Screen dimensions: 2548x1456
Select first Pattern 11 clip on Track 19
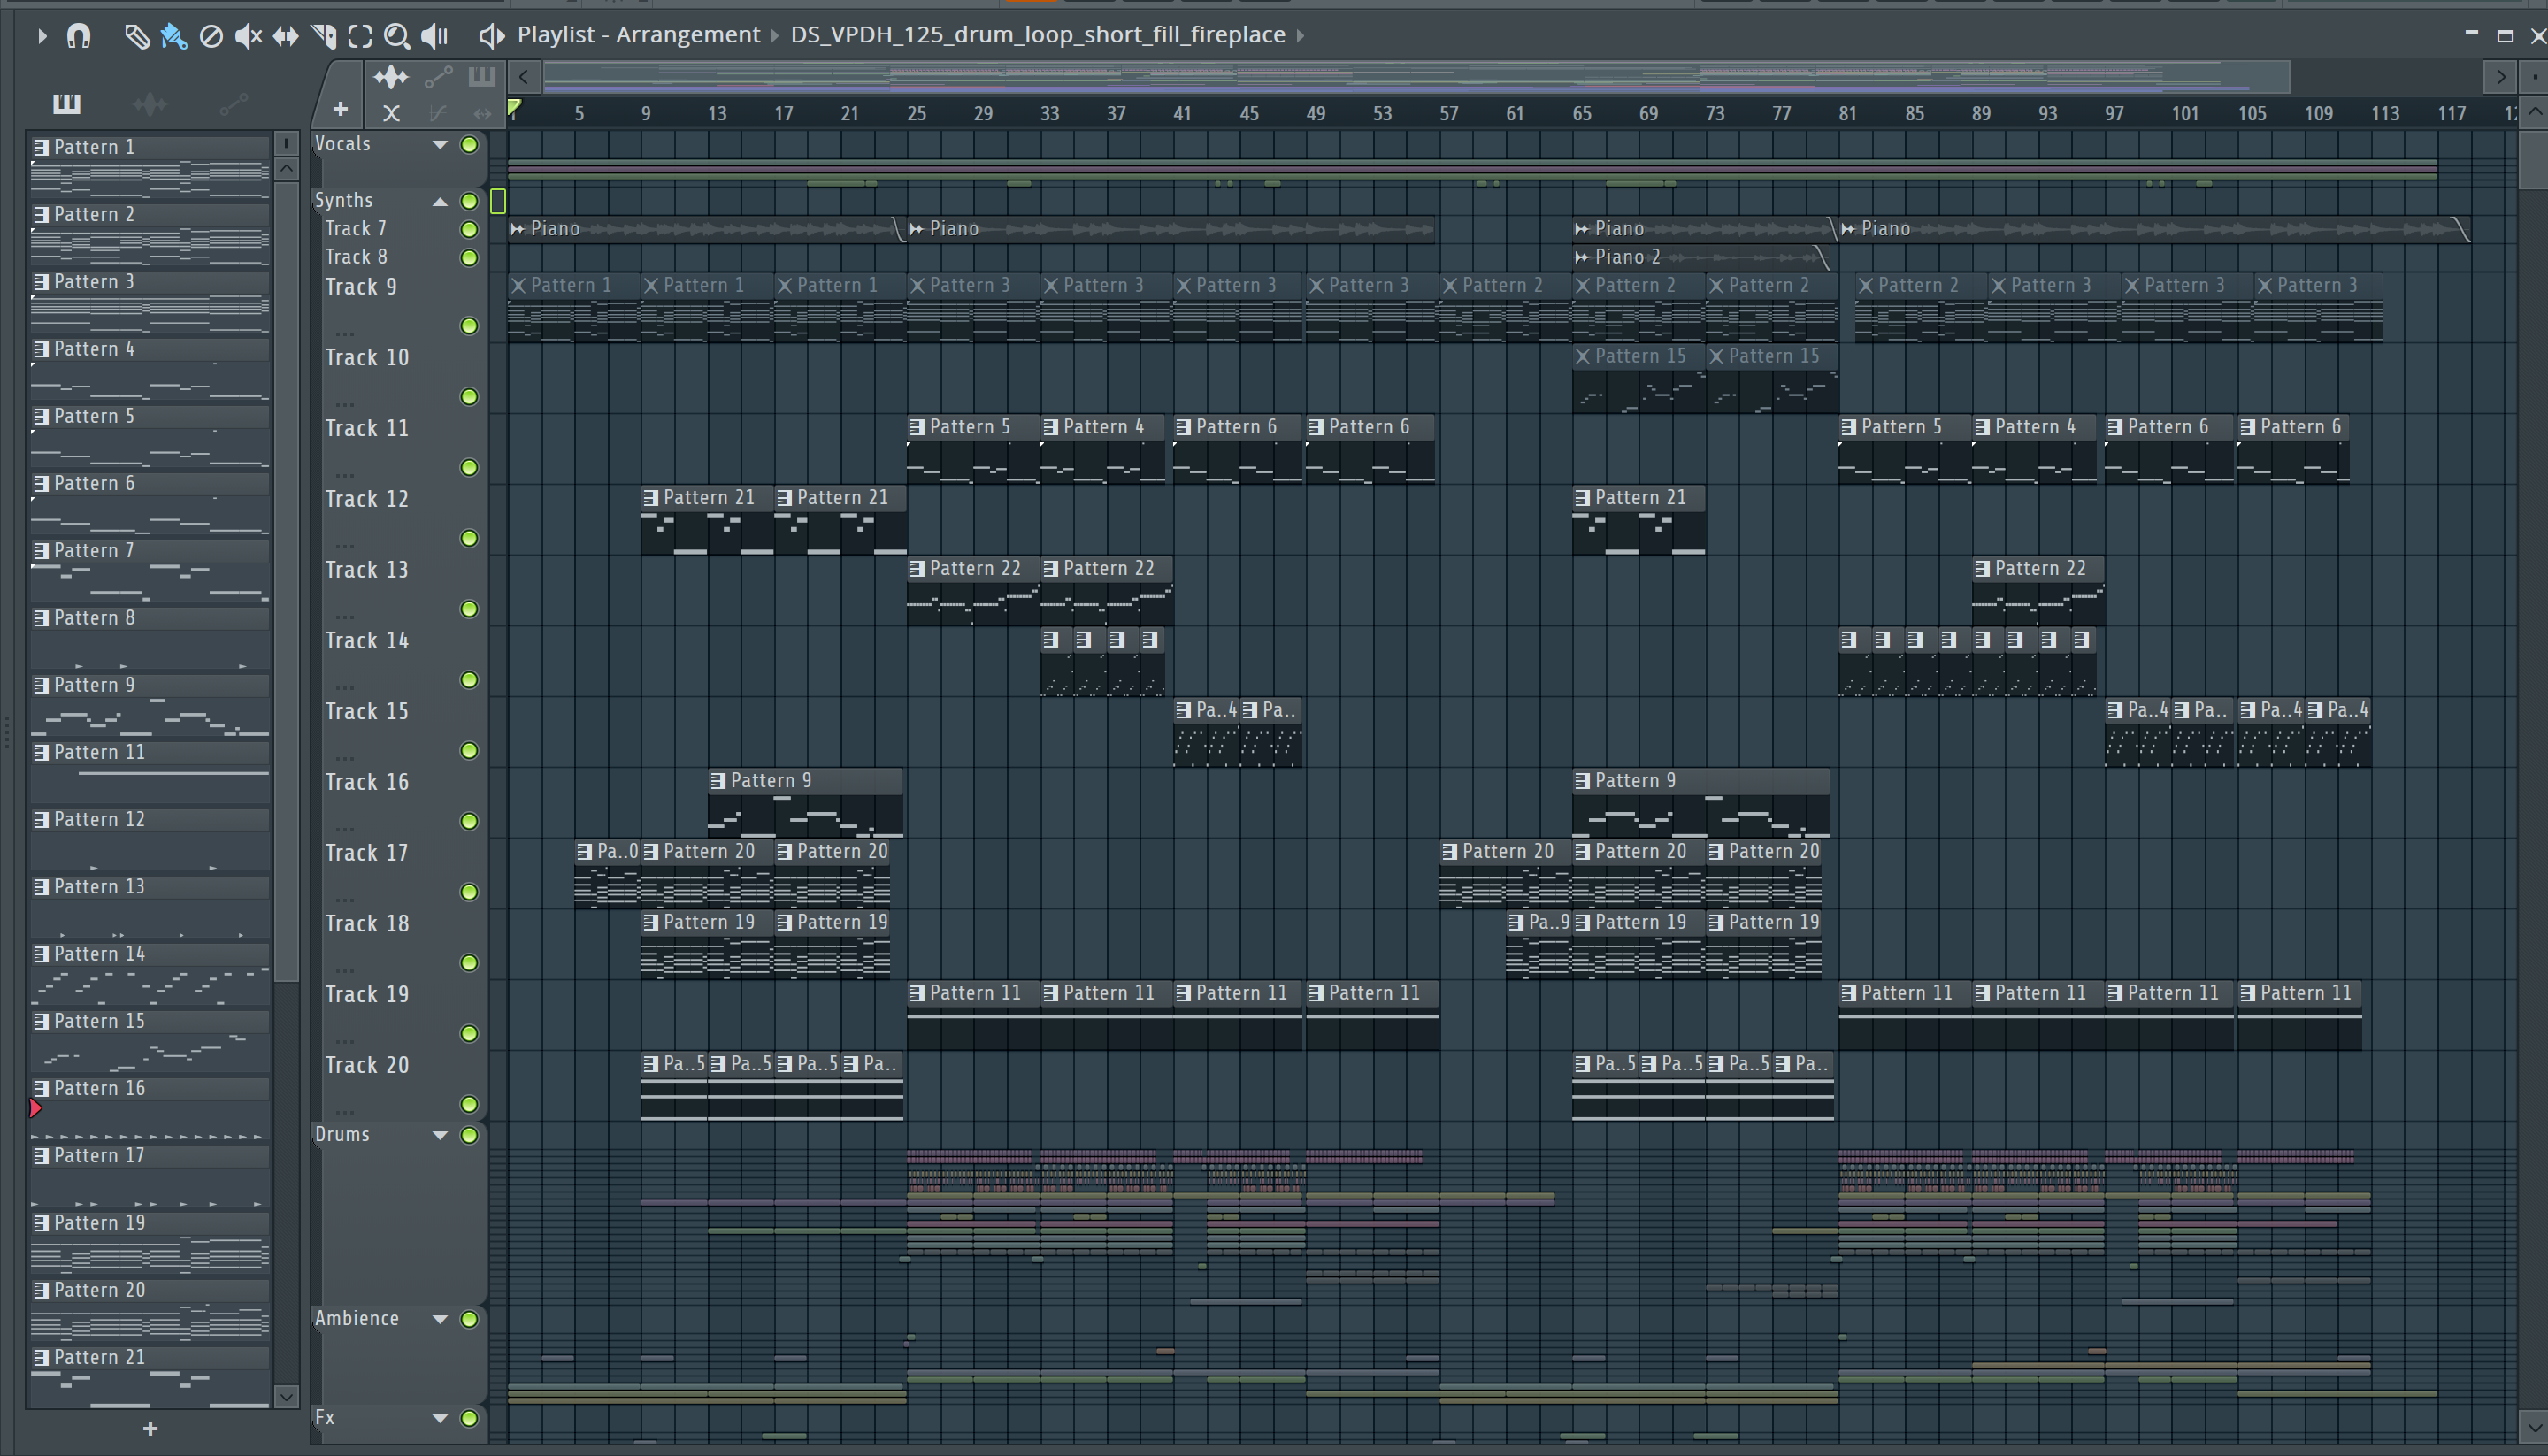pyautogui.click(x=973, y=1016)
